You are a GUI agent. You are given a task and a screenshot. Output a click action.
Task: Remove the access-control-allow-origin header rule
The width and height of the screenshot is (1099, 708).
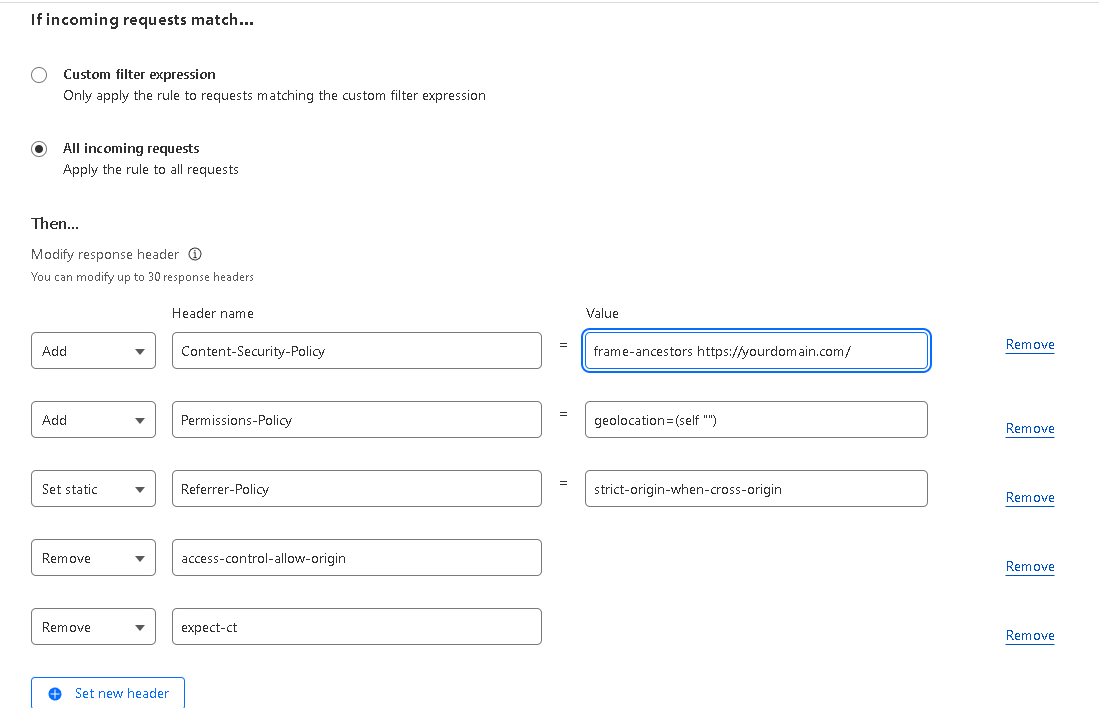pos(1029,566)
